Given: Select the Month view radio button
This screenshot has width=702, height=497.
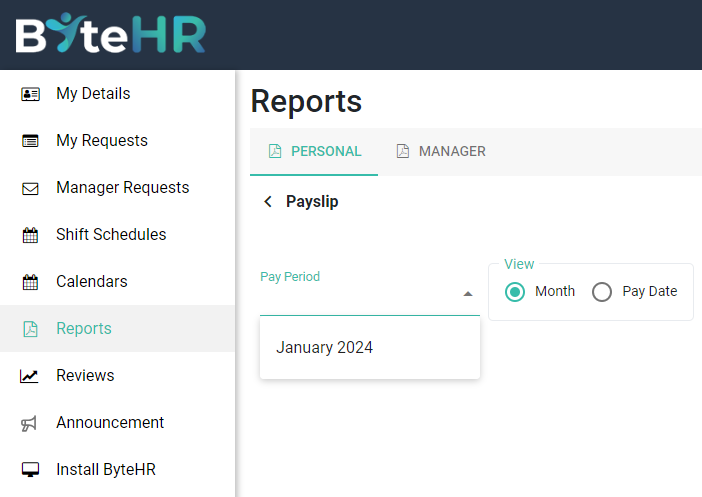Looking at the screenshot, I should [x=515, y=292].
